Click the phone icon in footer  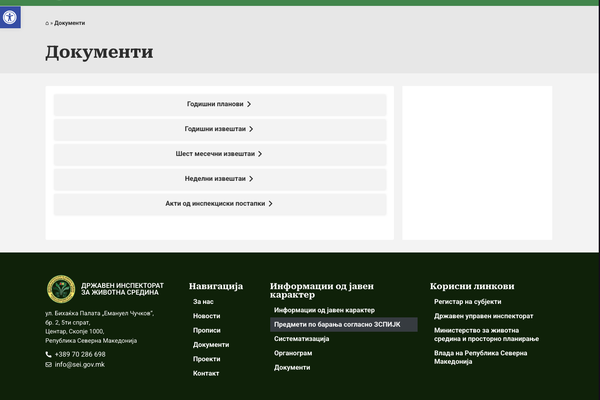click(48, 354)
